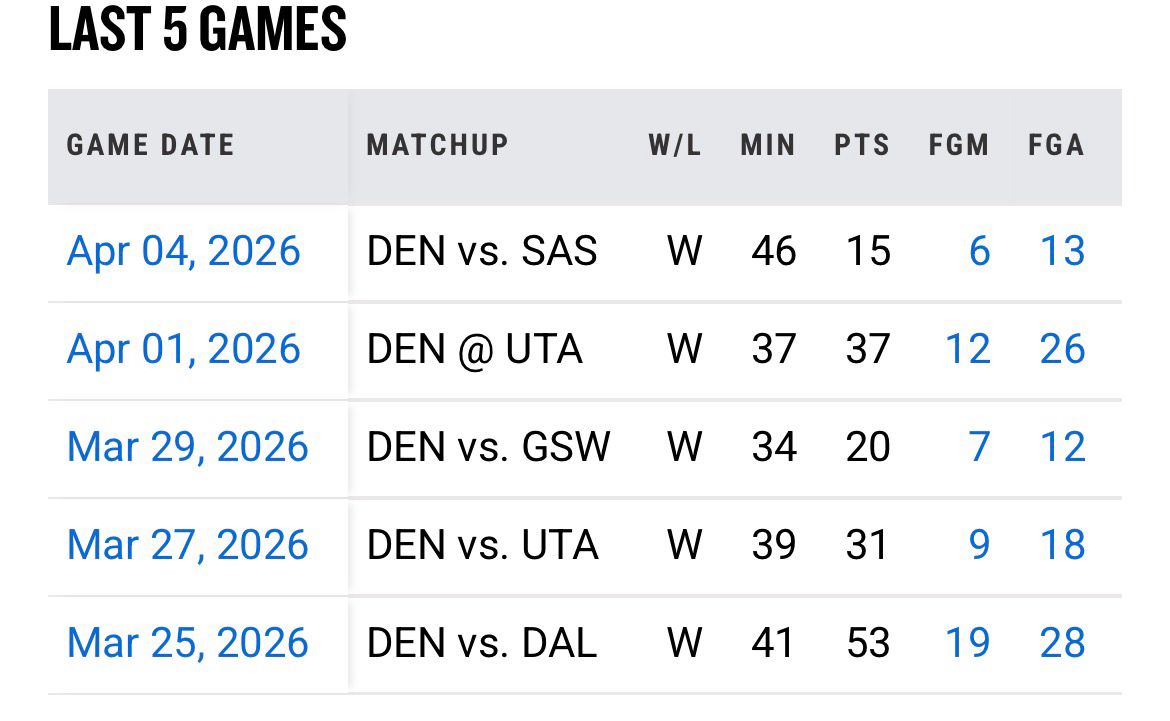This screenshot has width=1170, height=721.
Task: Sort by the GAME DATE column header
Action: pyautogui.click(x=150, y=145)
